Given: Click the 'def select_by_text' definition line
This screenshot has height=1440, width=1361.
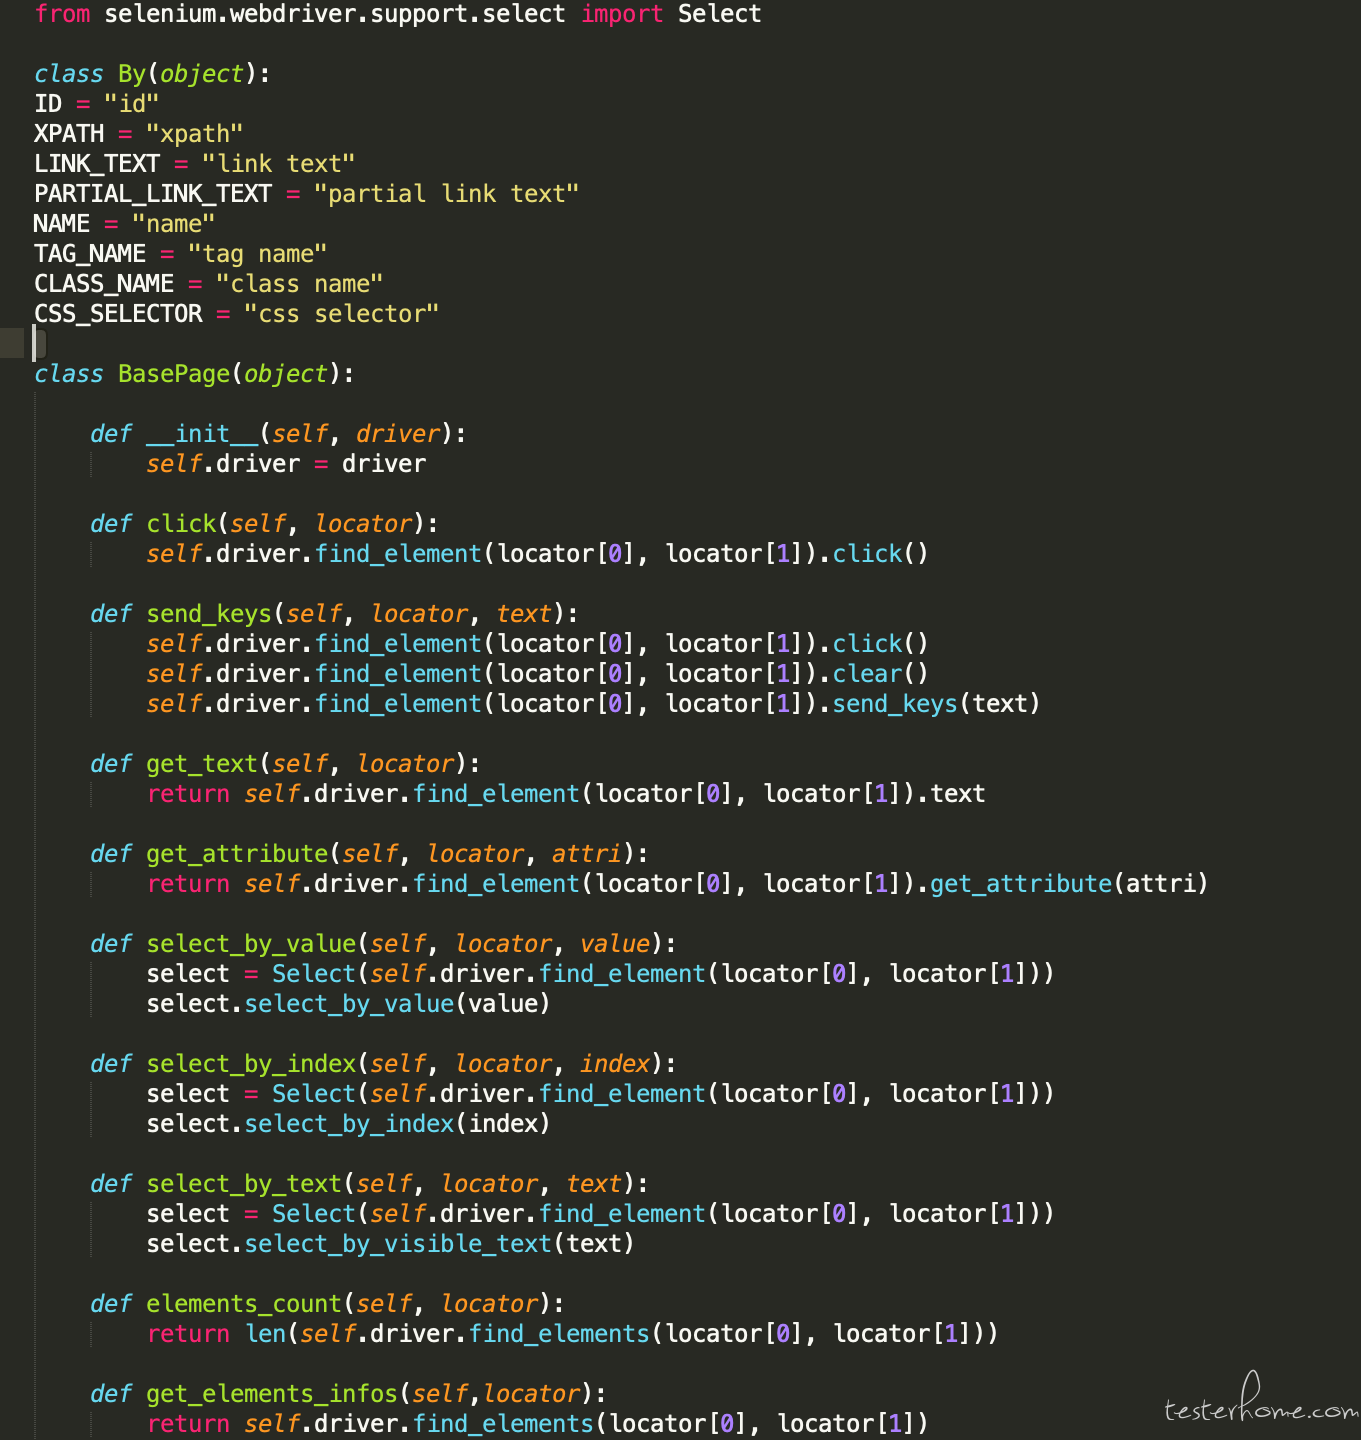Looking at the screenshot, I should coord(369,1184).
